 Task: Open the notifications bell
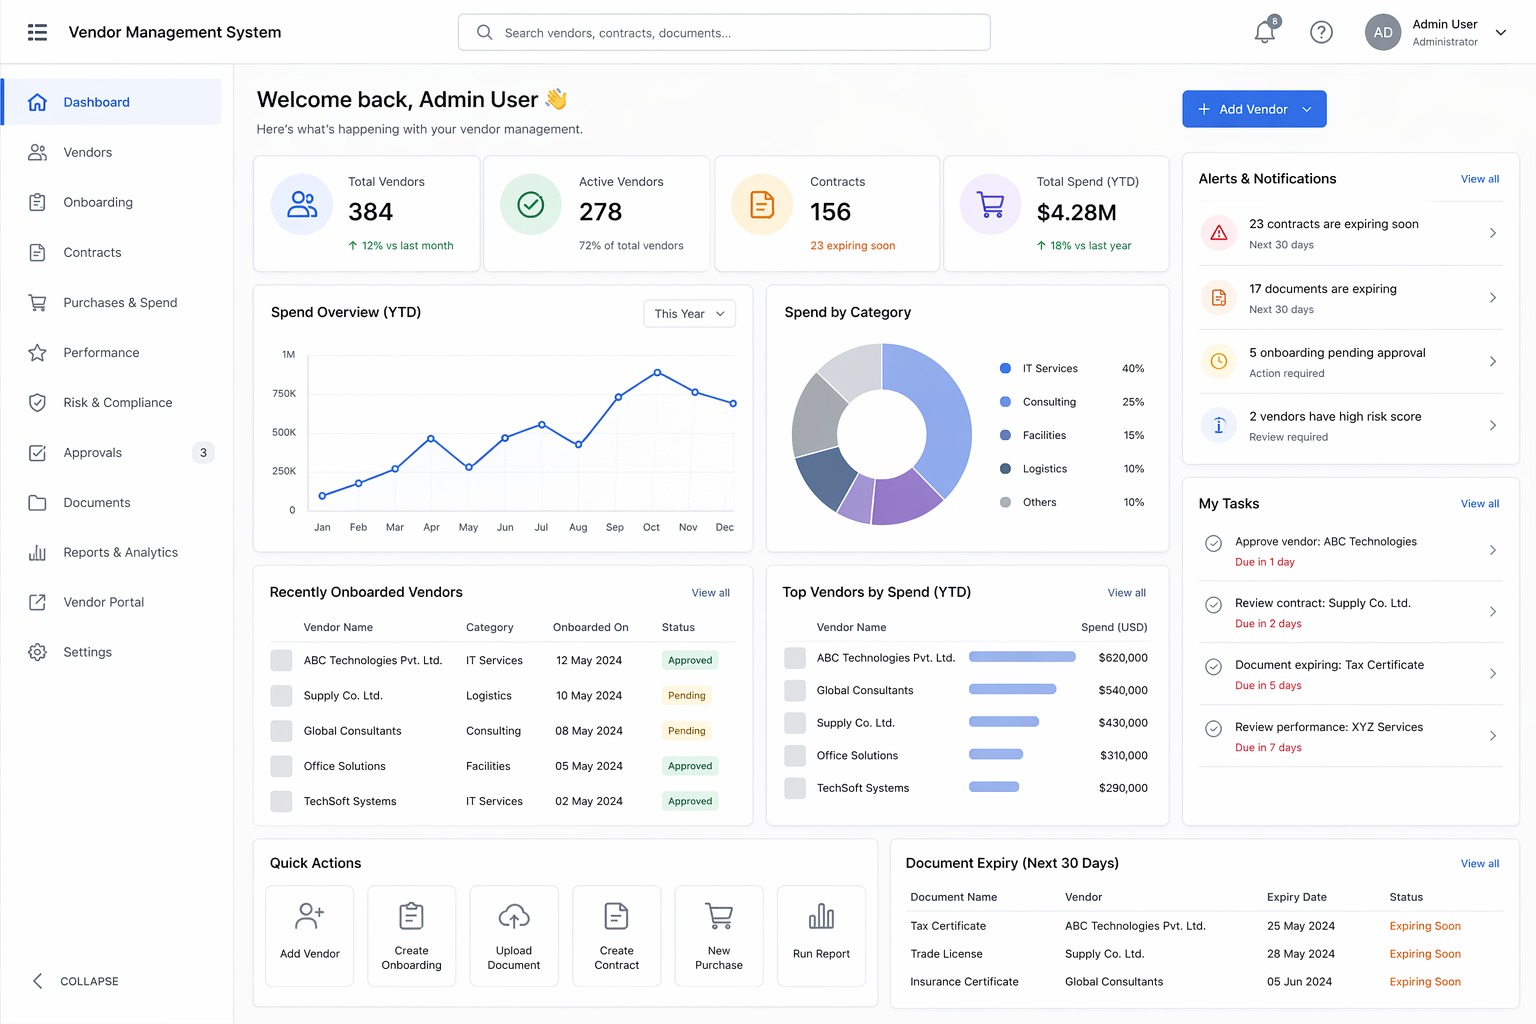point(1265,31)
